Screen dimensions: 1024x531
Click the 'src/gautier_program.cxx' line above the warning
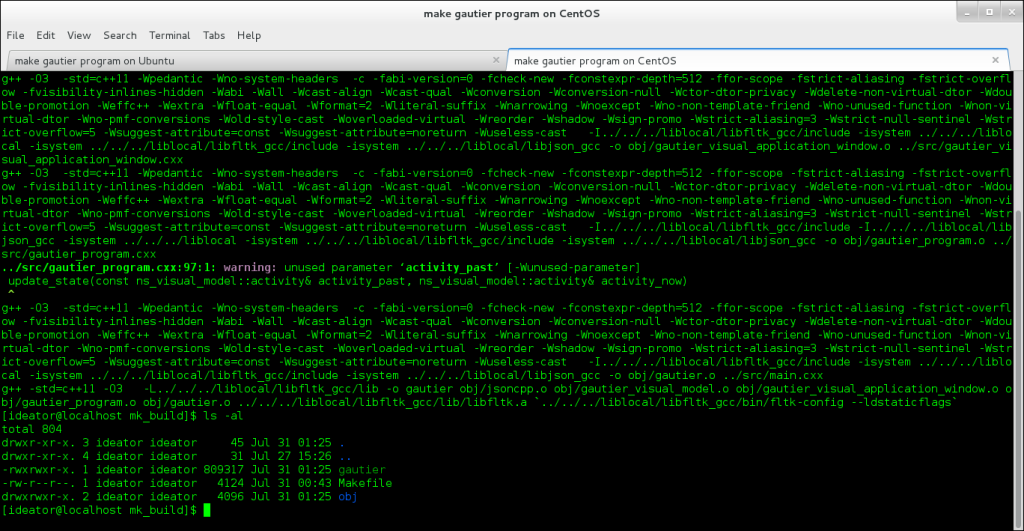coord(78,254)
